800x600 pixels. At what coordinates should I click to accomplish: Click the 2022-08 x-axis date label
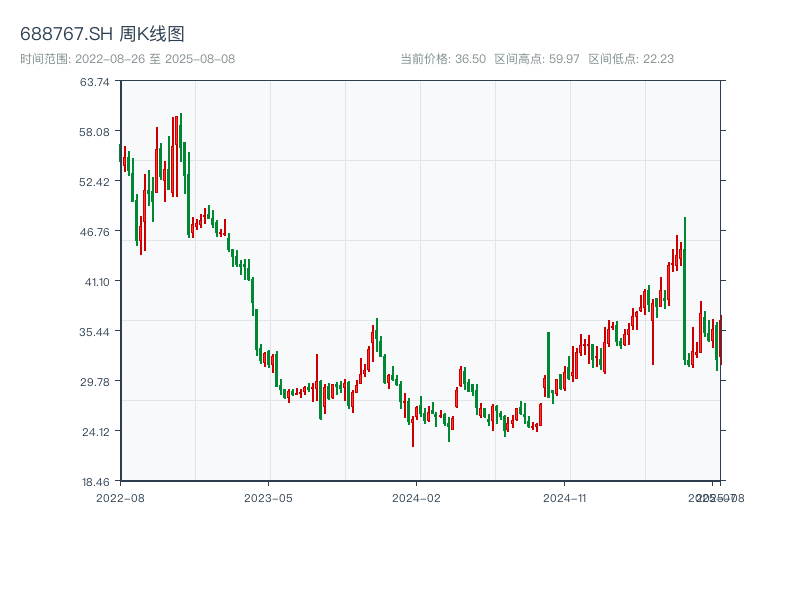point(120,497)
